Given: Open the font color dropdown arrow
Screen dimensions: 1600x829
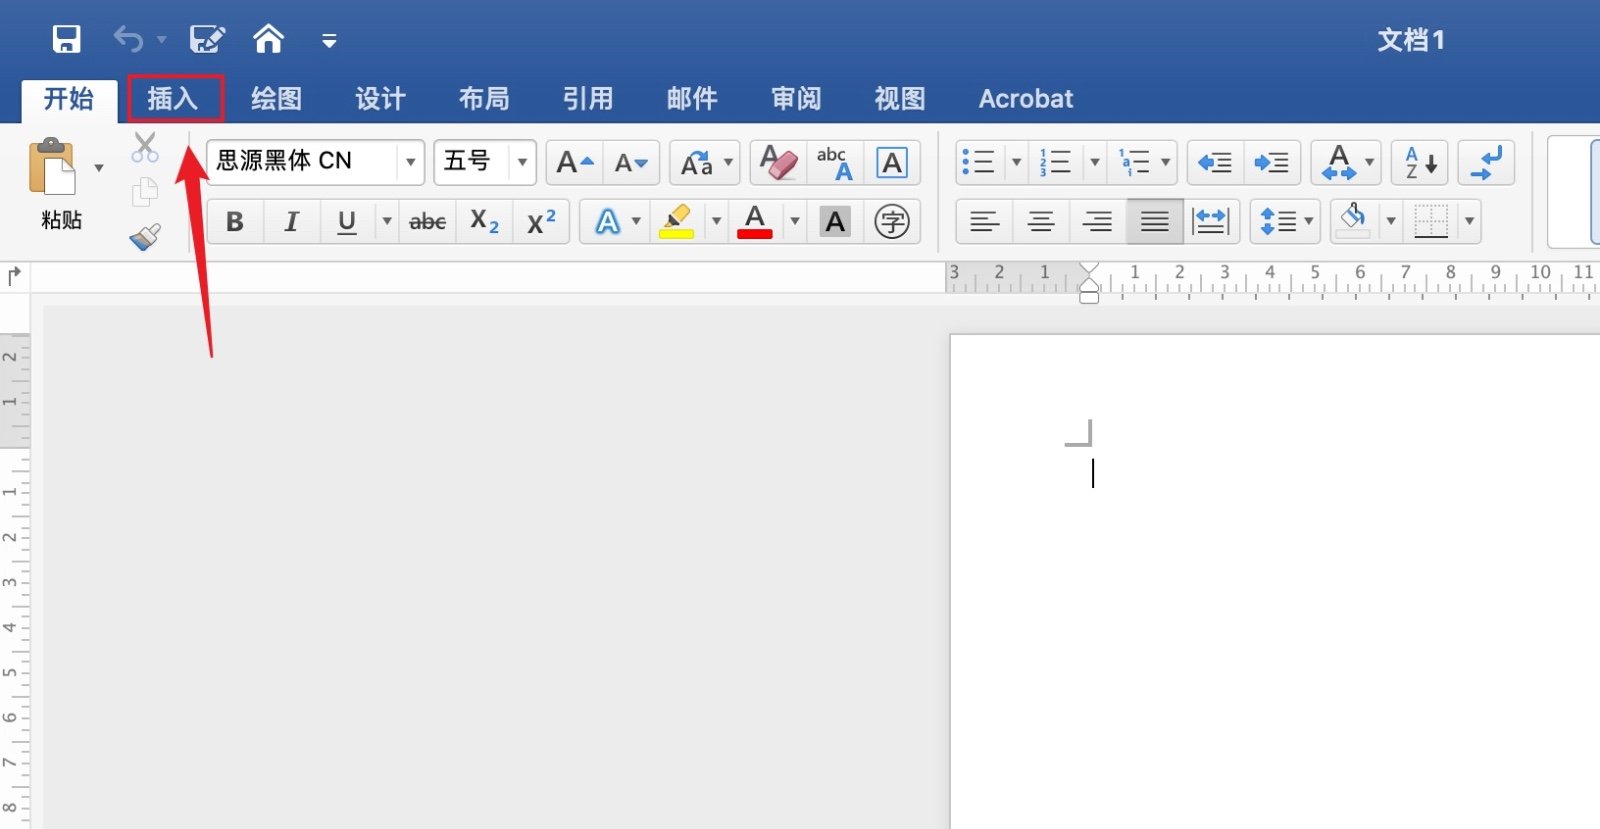Looking at the screenshot, I should coord(795,221).
